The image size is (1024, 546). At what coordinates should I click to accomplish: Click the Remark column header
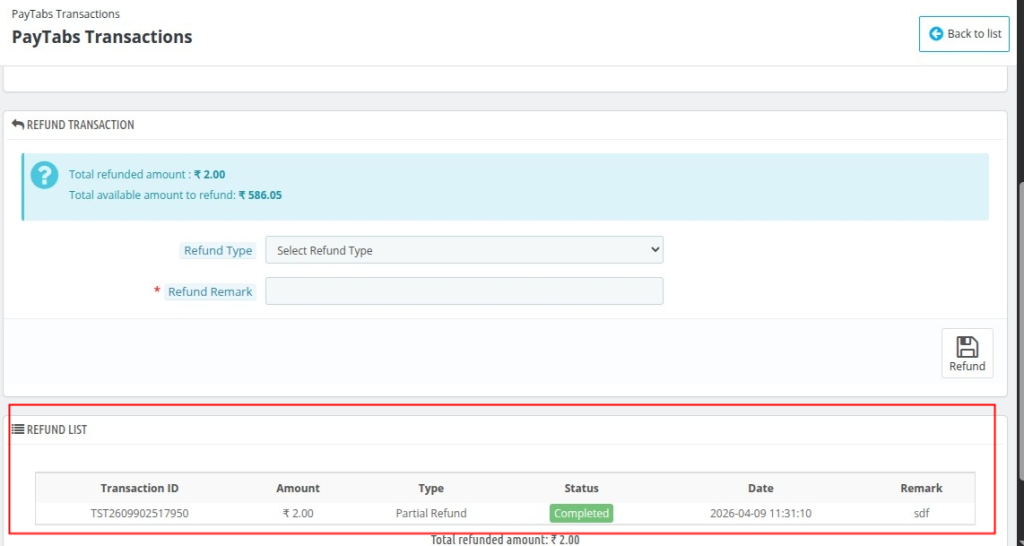coord(921,489)
